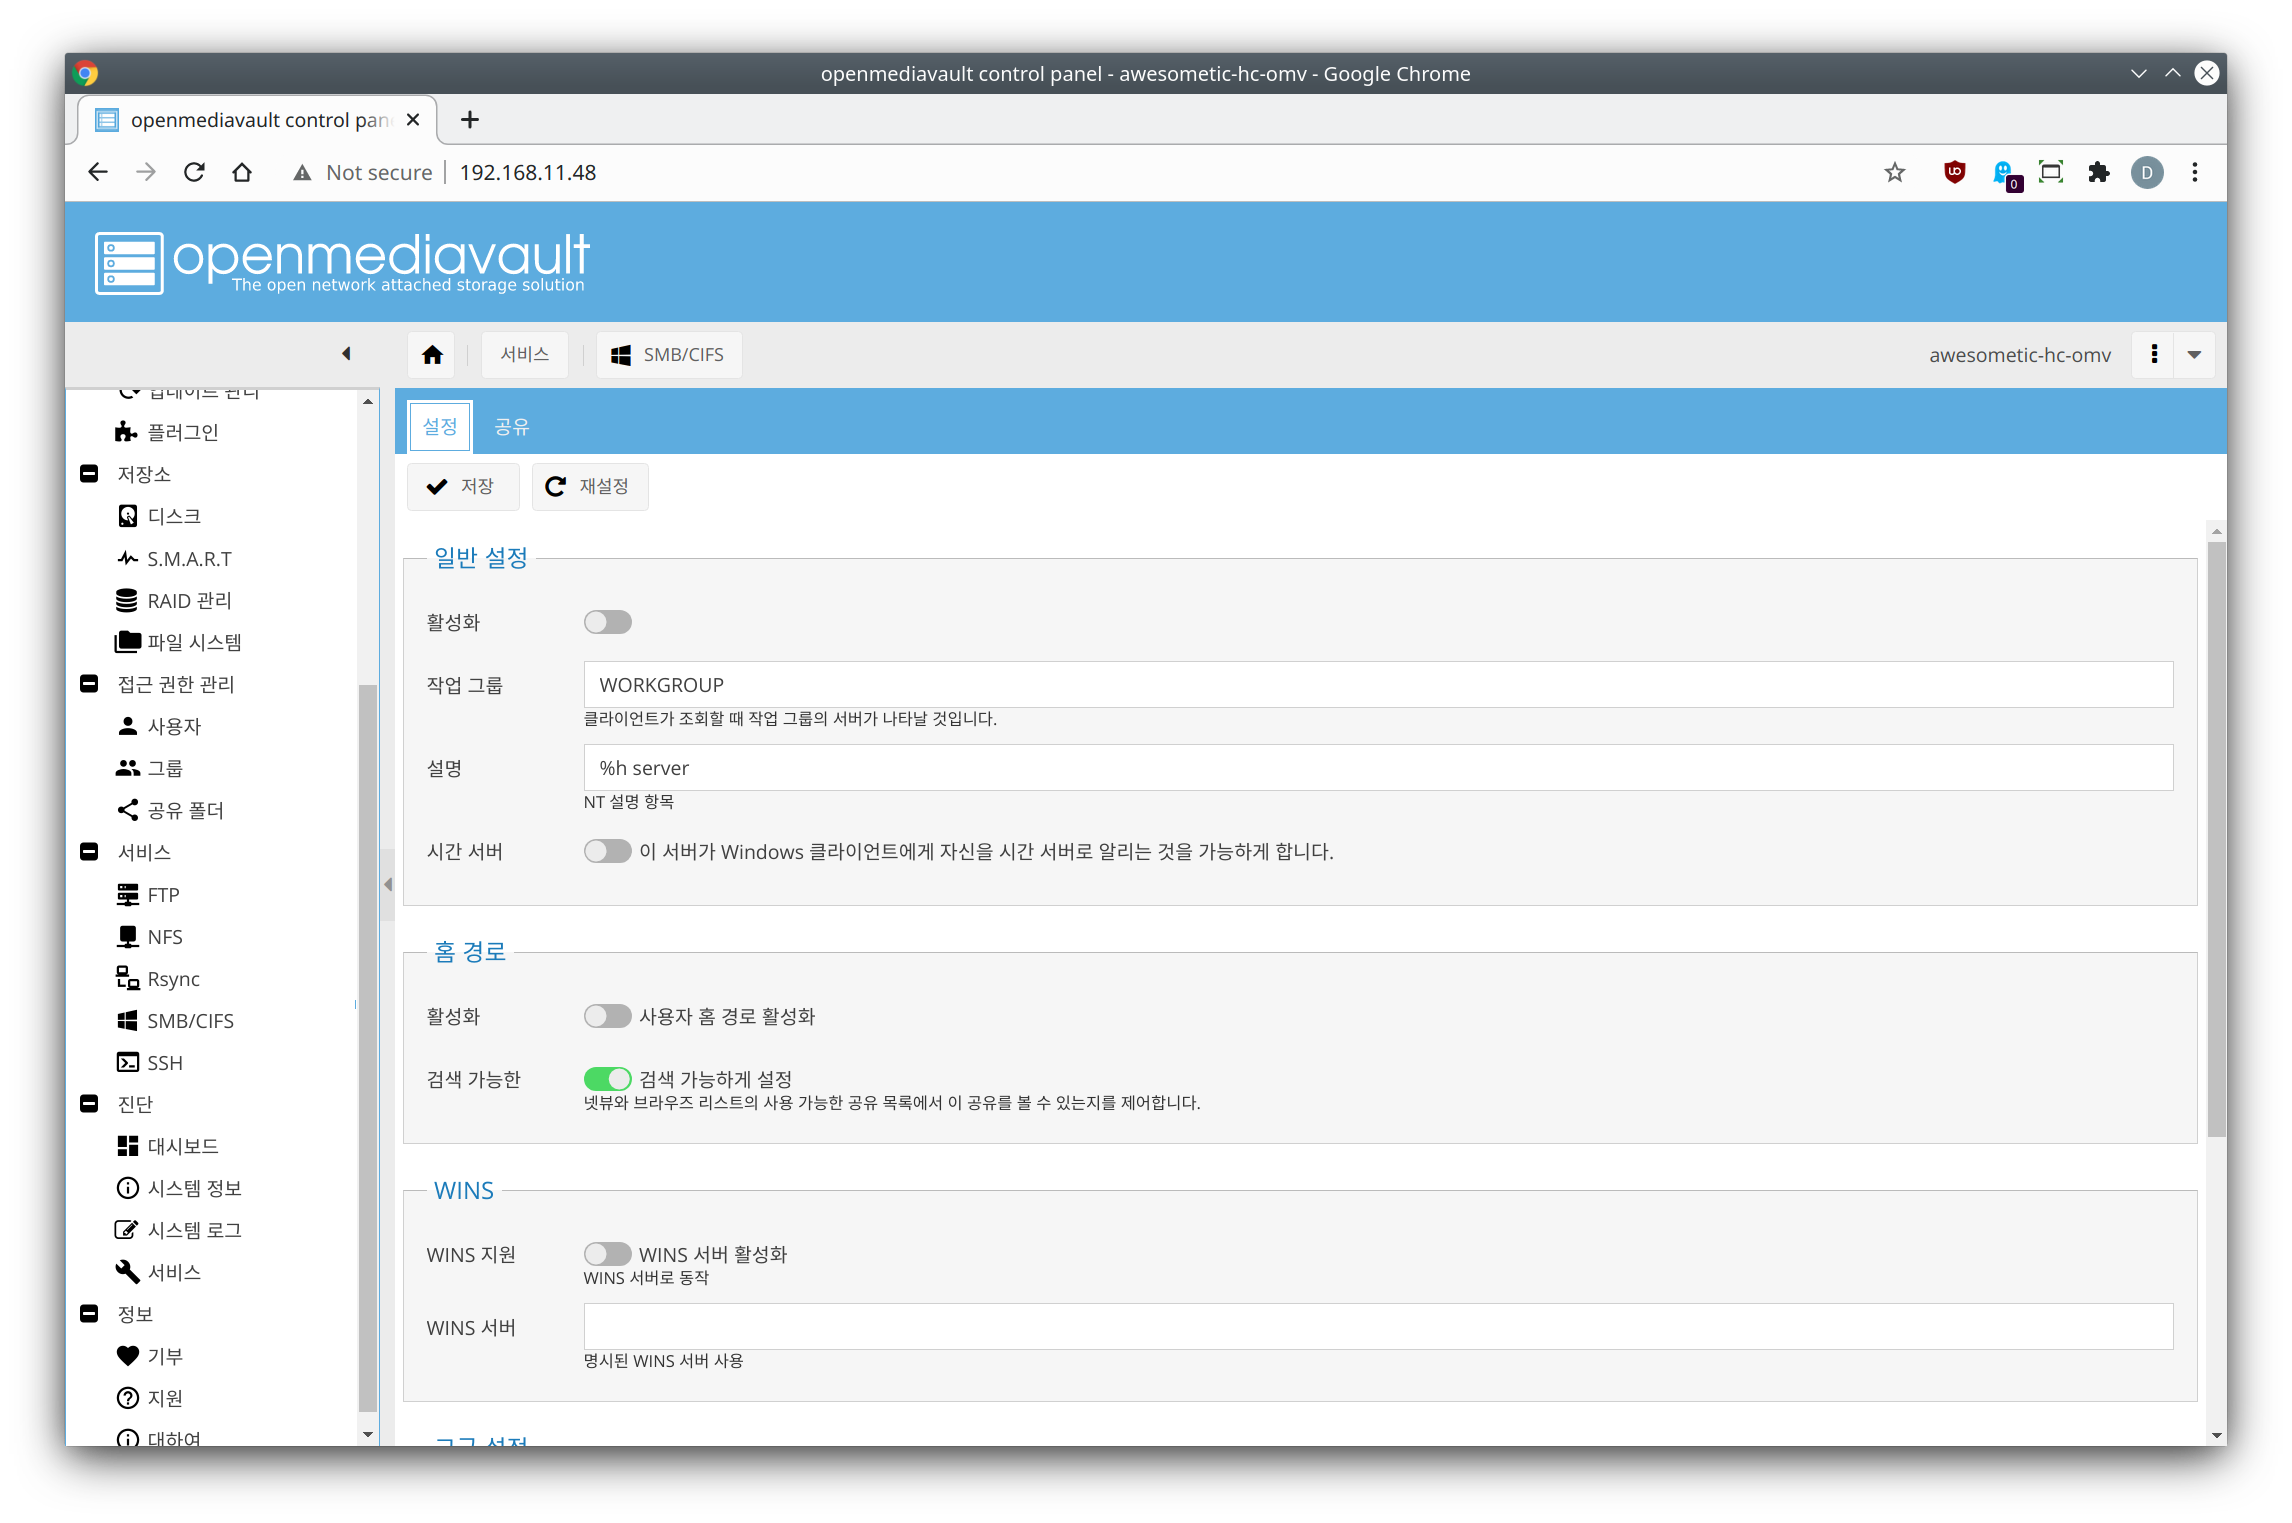This screenshot has width=2292, height=1523.
Task: Click the 재설정 reset button
Action: tap(589, 486)
